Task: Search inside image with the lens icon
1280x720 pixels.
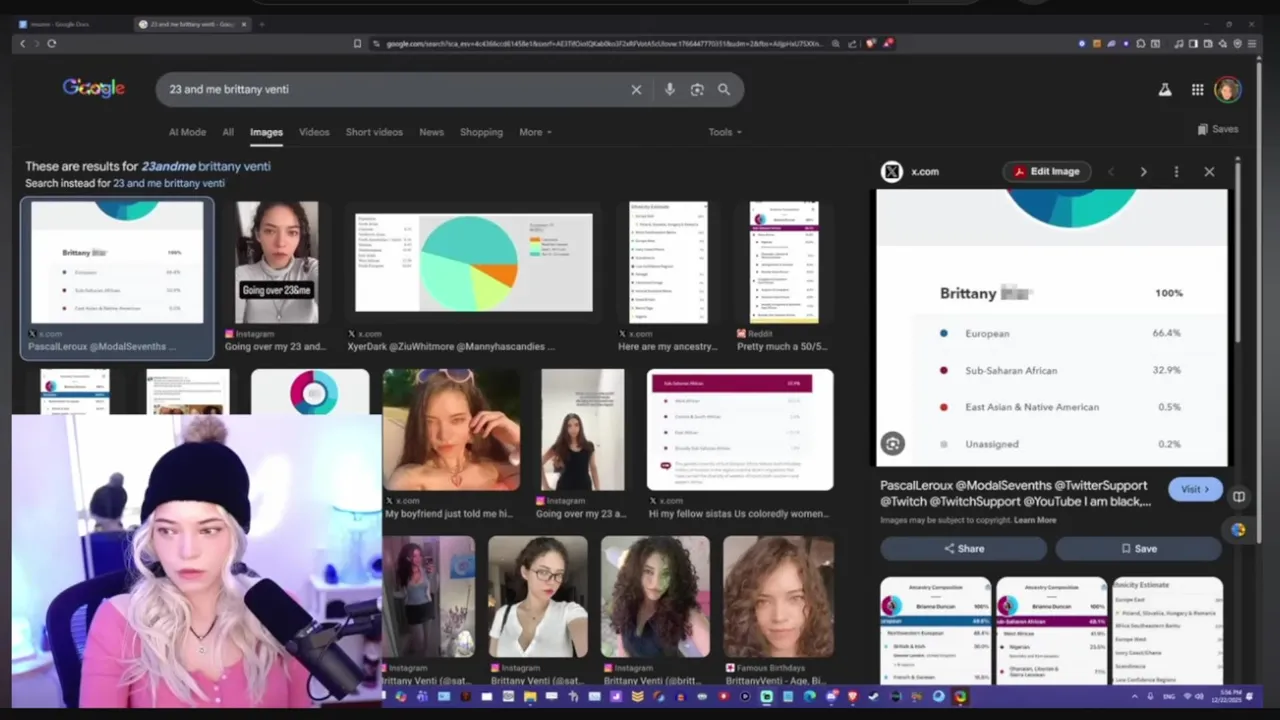Action: click(893, 444)
